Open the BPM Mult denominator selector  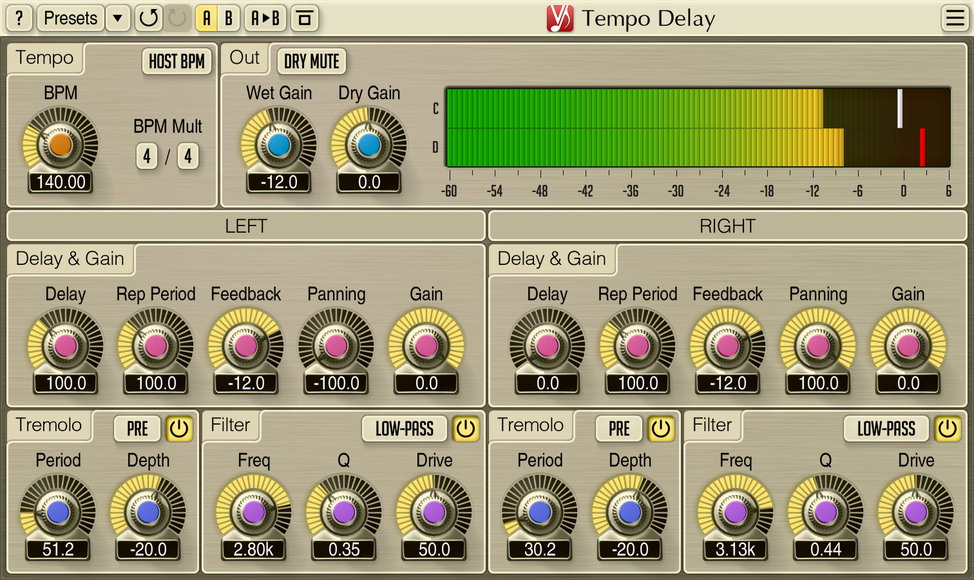coord(188,156)
